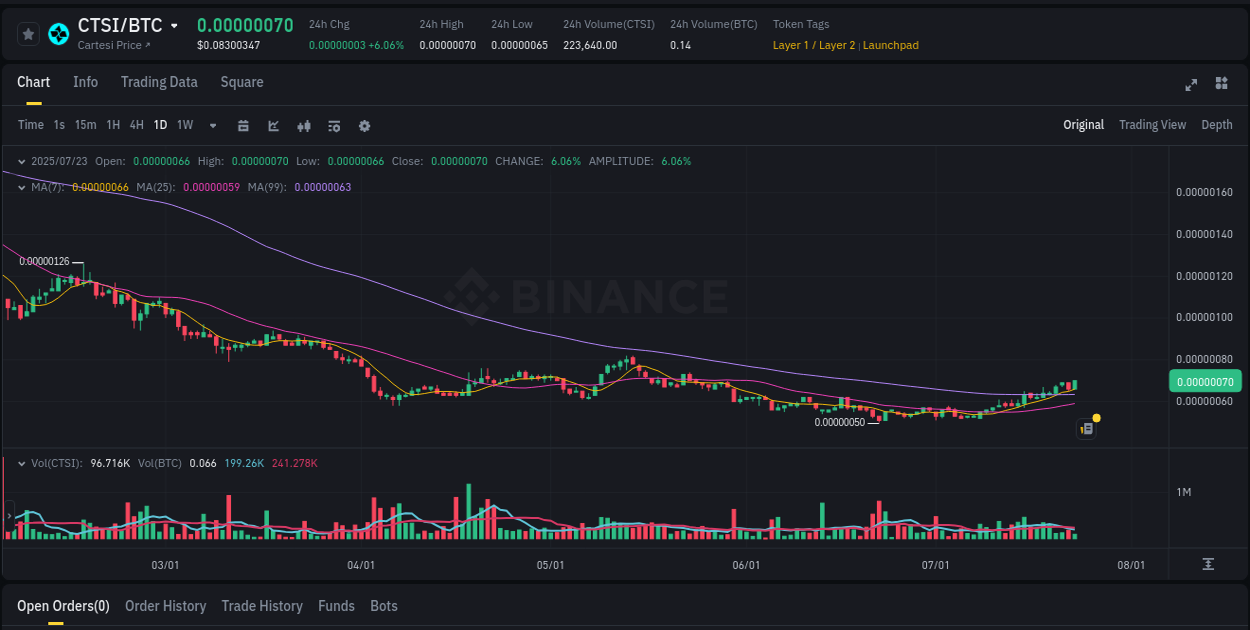Switch to the Trading Data tab
The width and height of the screenshot is (1250, 630).
(159, 82)
